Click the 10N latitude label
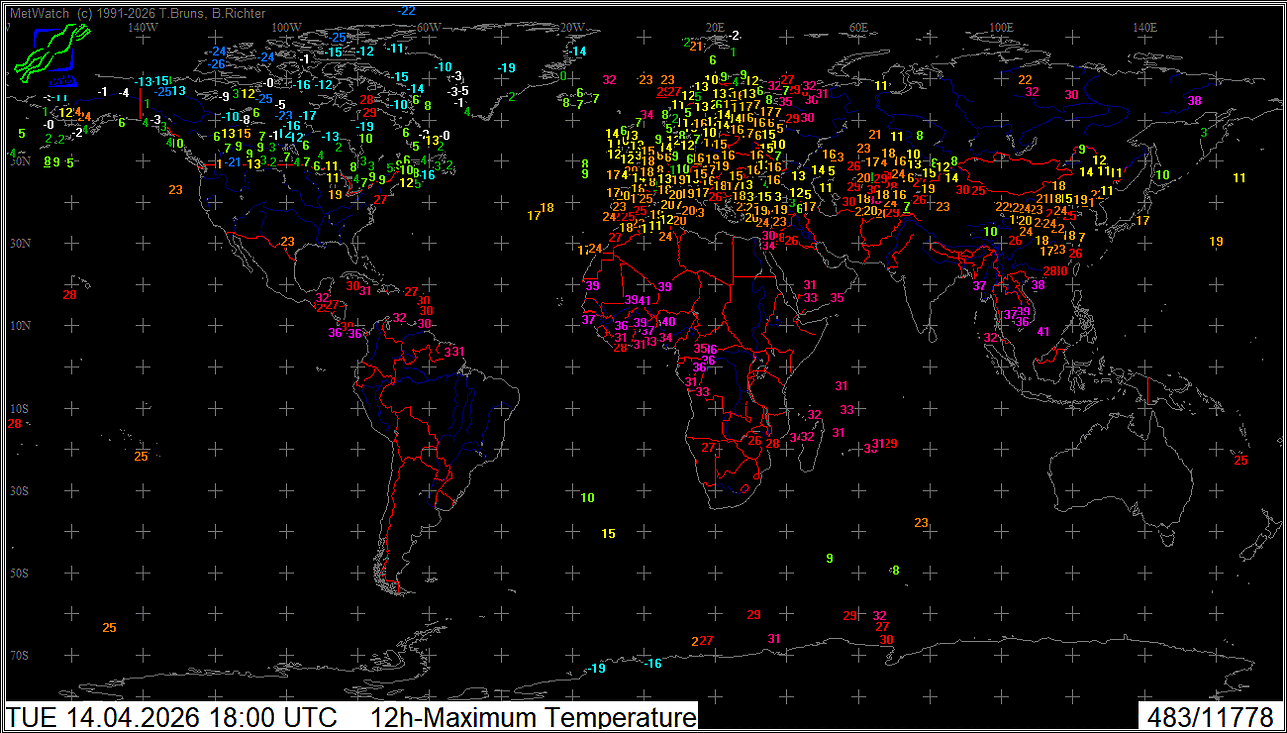 click(20, 326)
